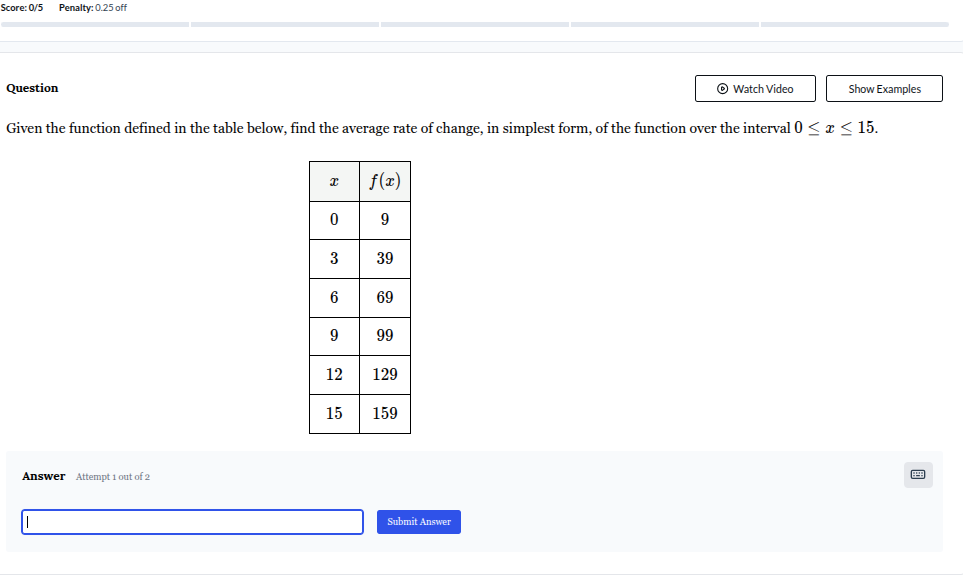
Task: Click the x column header
Action: (x=334, y=182)
